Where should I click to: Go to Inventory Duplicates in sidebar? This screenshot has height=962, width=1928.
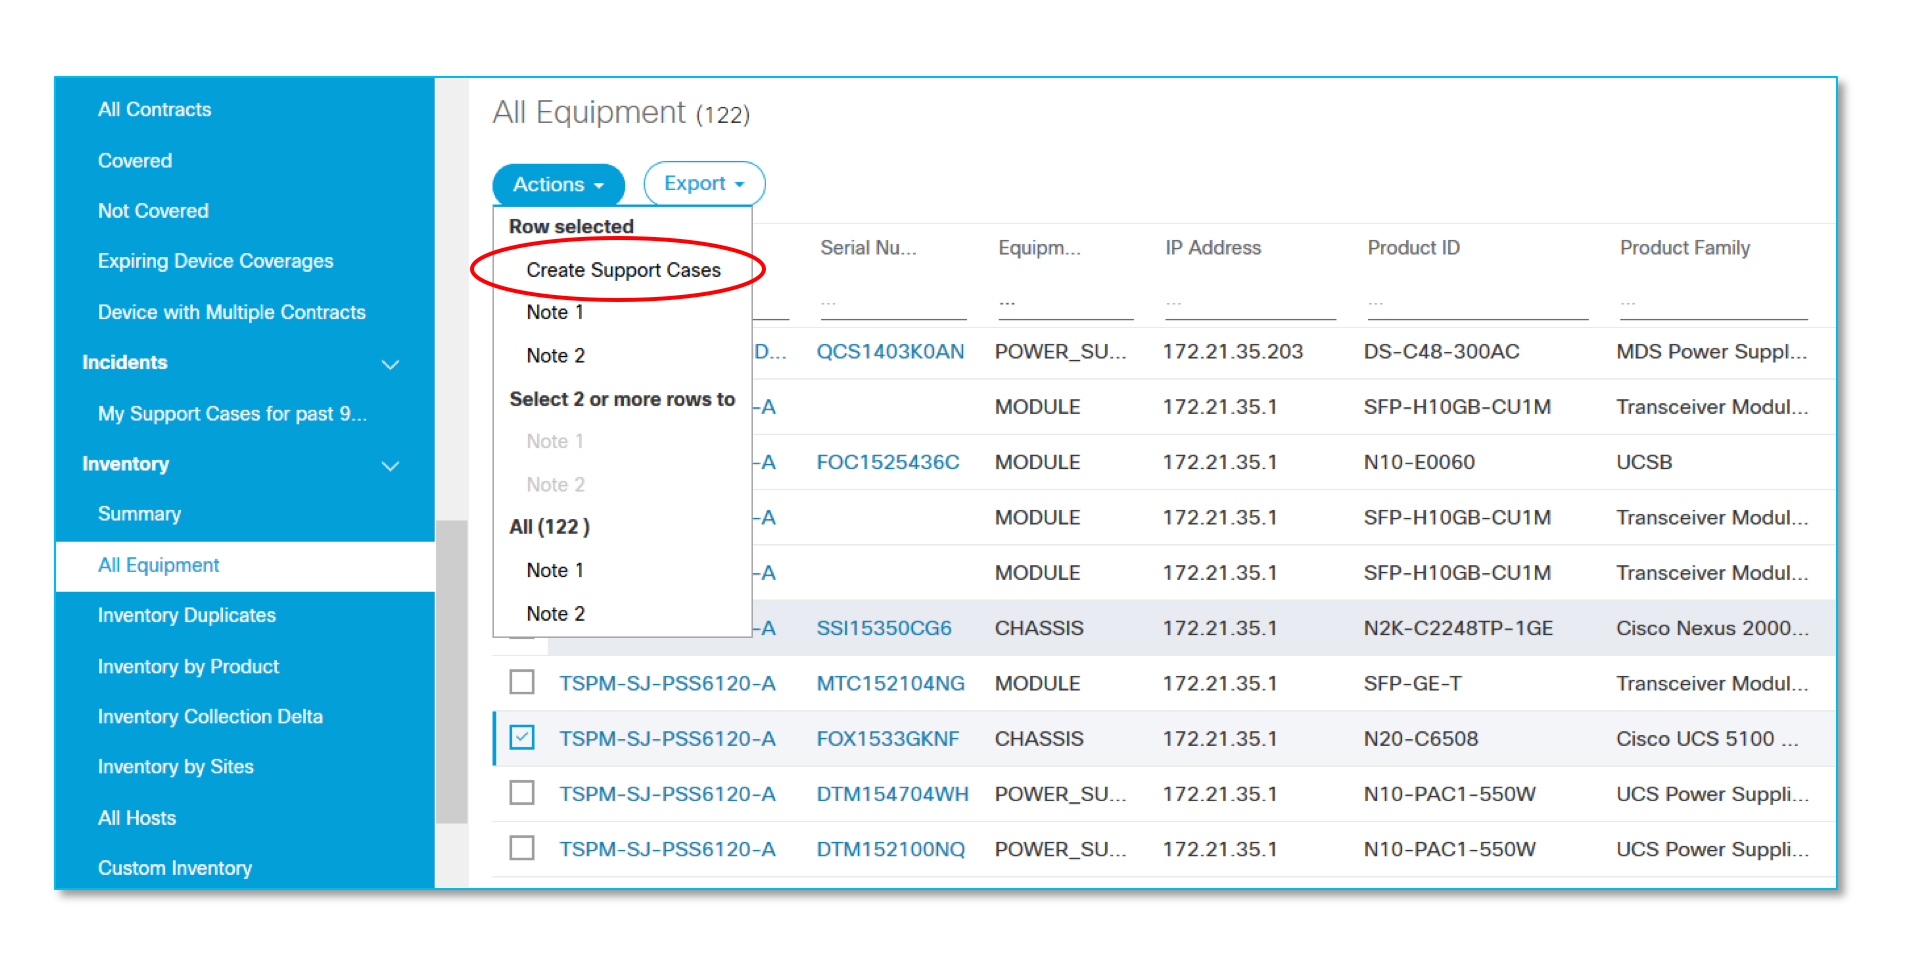click(x=187, y=616)
